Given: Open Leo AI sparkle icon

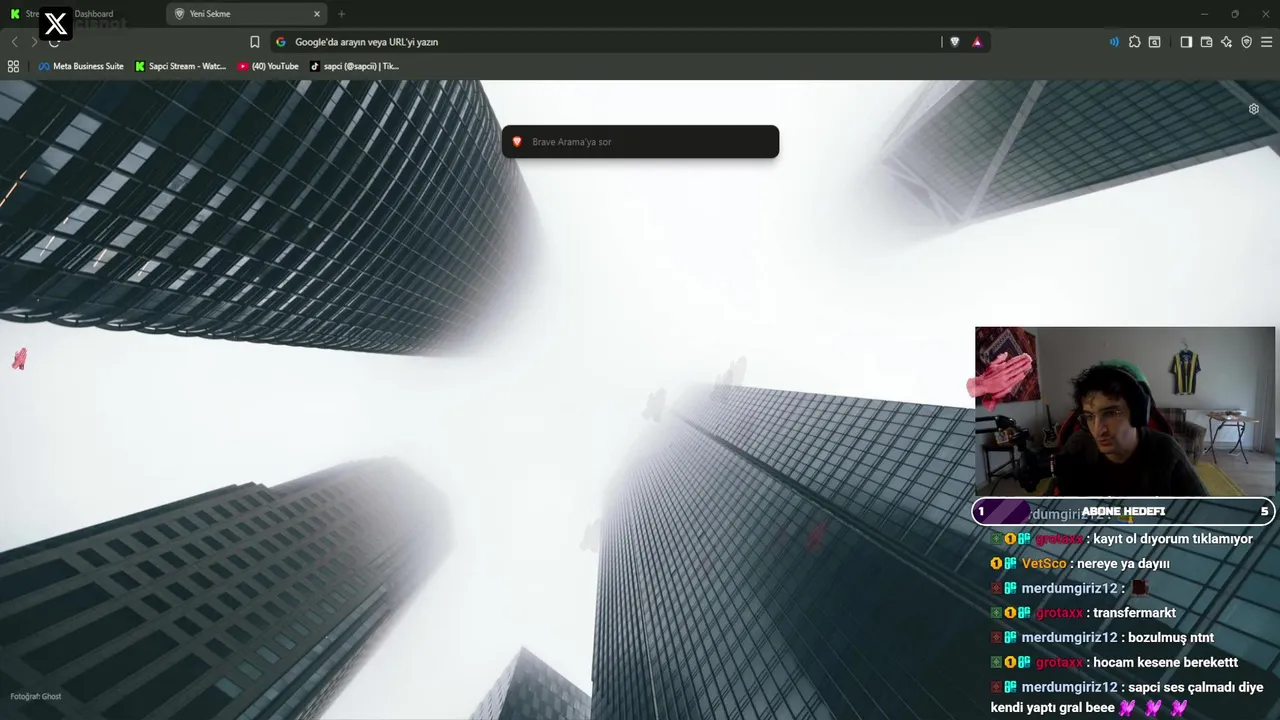Looking at the screenshot, I should click(1226, 42).
